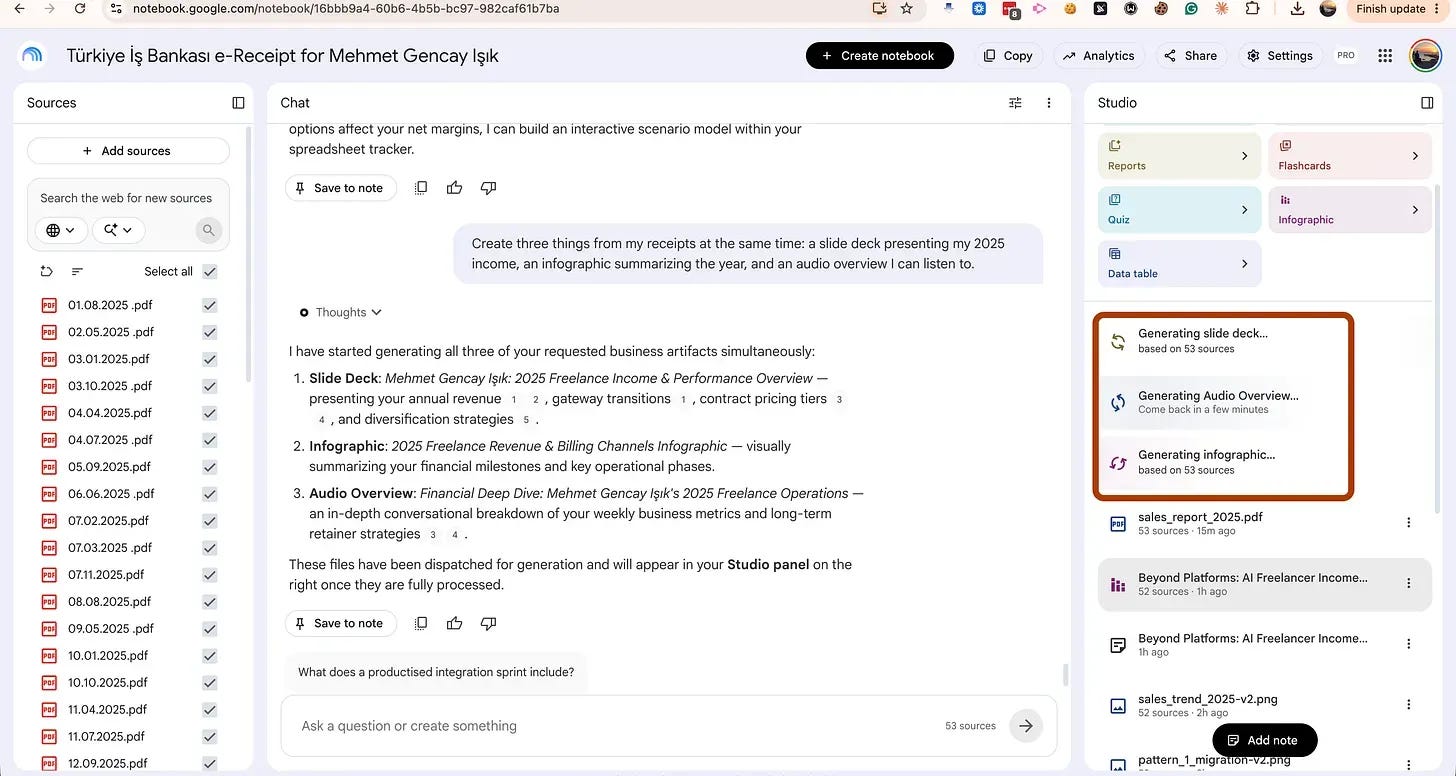
Task: Click the Finish update button
Action: [1399, 9]
